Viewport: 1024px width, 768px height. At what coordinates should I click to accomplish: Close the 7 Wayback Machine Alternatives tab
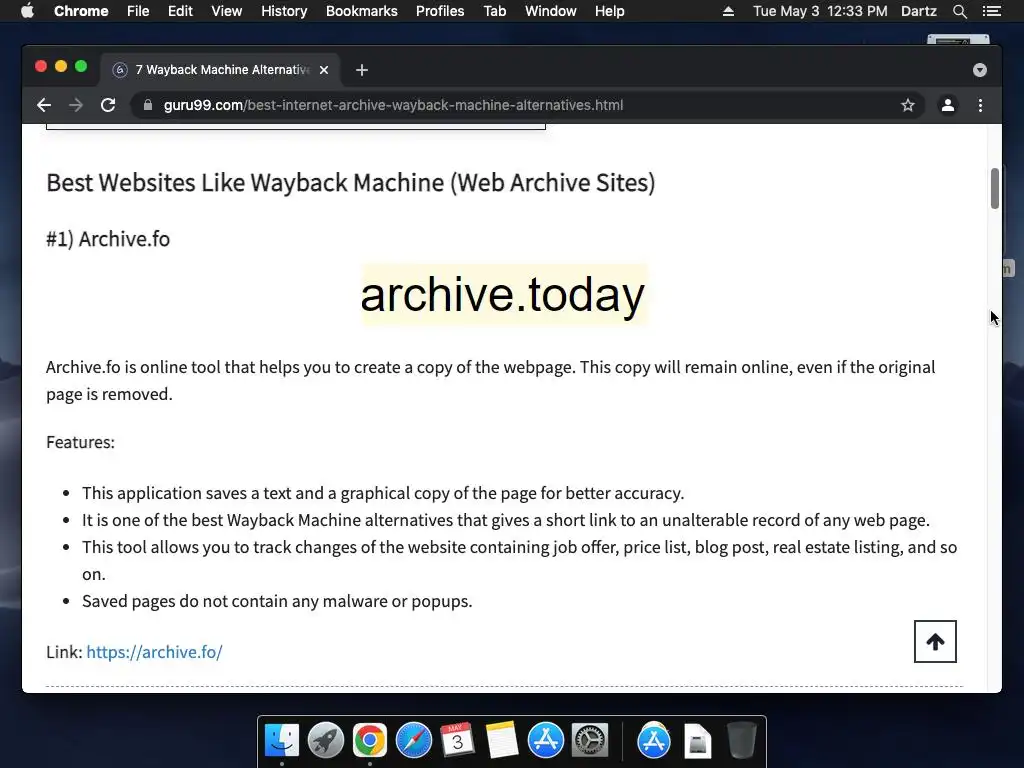(x=324, y=70)
